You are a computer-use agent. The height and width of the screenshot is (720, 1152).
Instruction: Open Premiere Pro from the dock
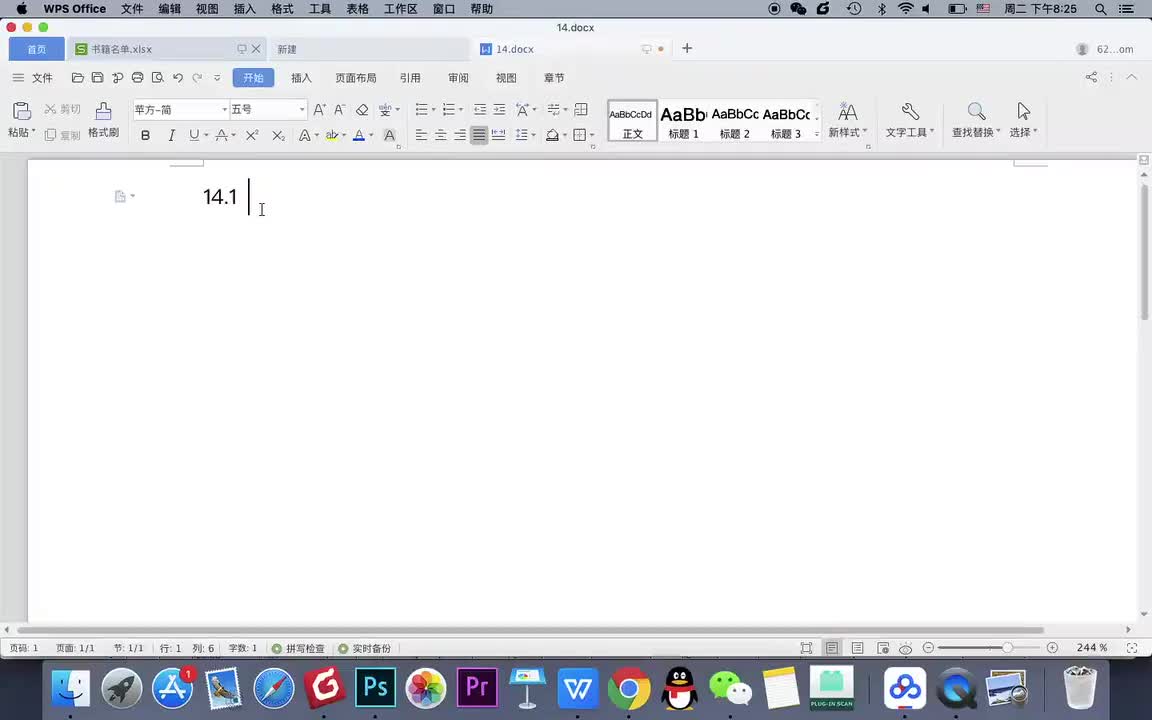click(477, 687)
